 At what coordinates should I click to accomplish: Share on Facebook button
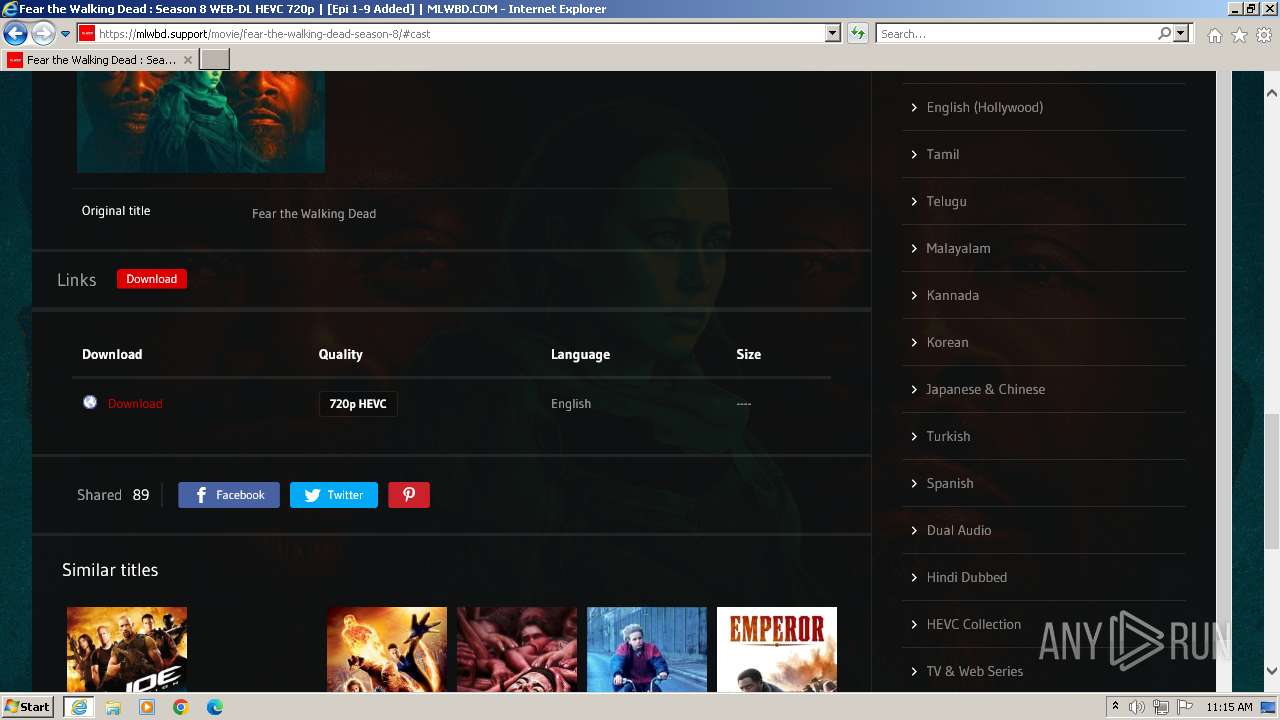tap(229, 495)
